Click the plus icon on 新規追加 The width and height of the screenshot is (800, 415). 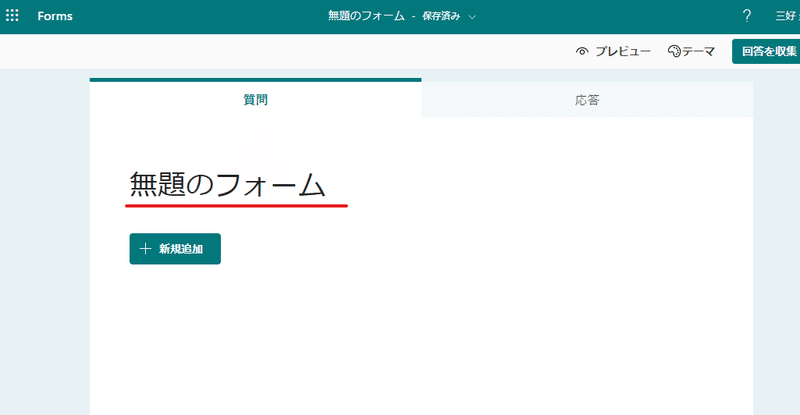pos(145,249)
